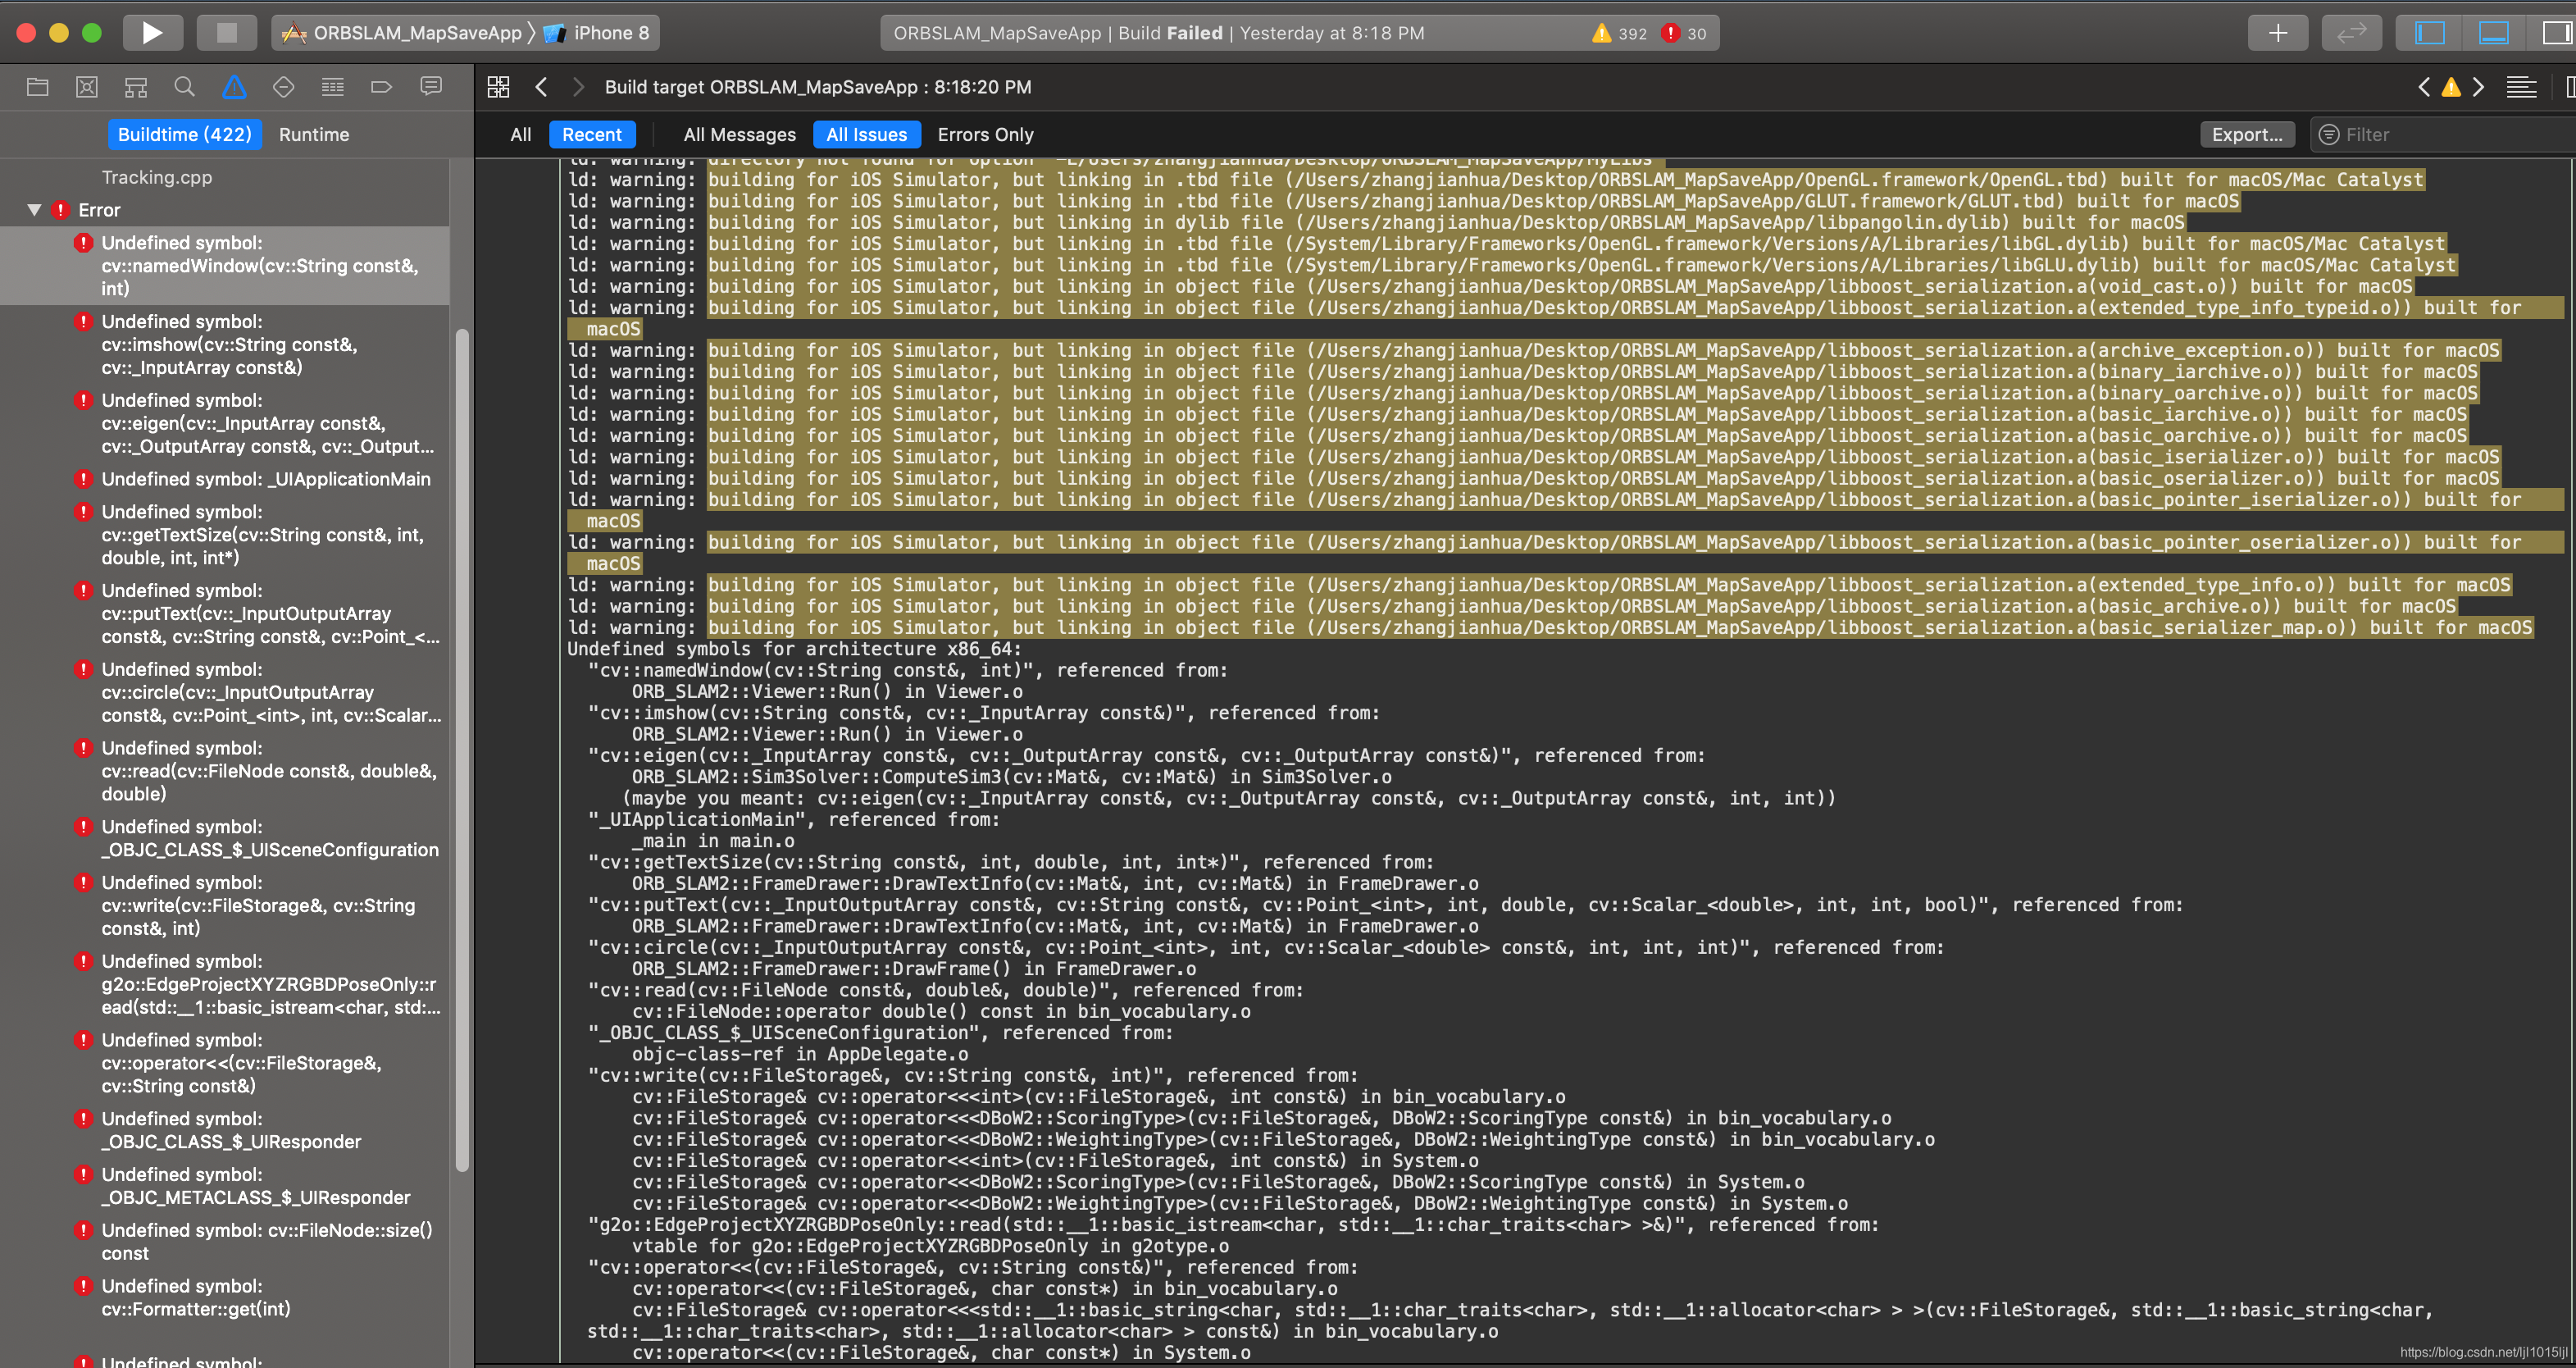This screenshot has height=1368, width=2576.
Task: Collapse the Error group disclosure triangle
Action: click(x=34, y=210)
